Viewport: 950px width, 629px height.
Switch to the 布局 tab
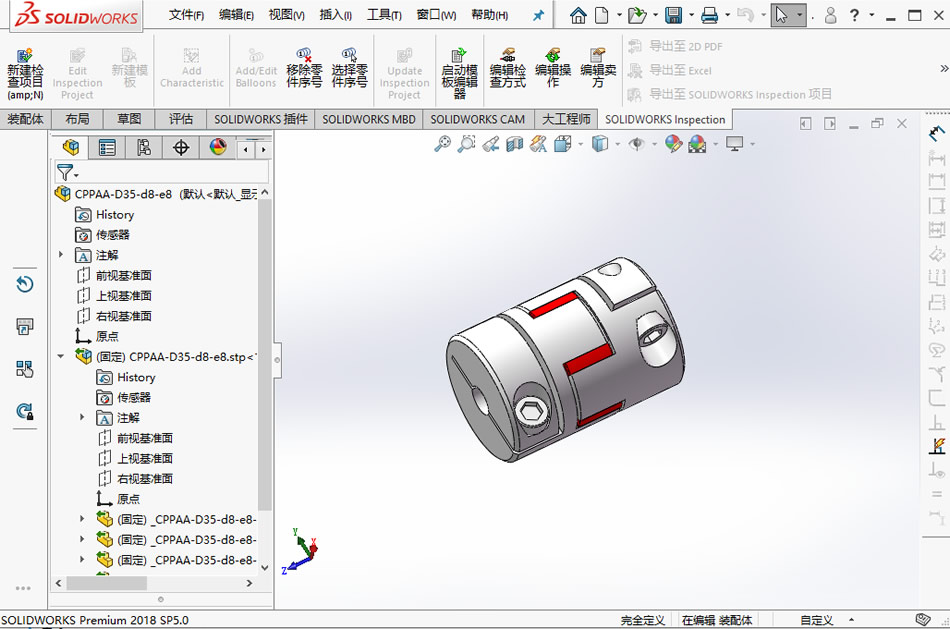tap(77, 119)
